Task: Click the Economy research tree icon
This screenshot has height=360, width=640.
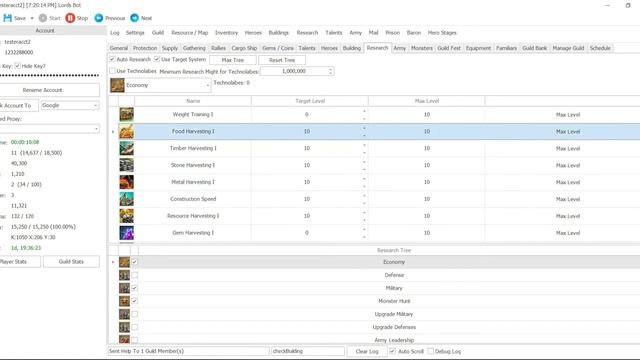Action: click(124, 262)
